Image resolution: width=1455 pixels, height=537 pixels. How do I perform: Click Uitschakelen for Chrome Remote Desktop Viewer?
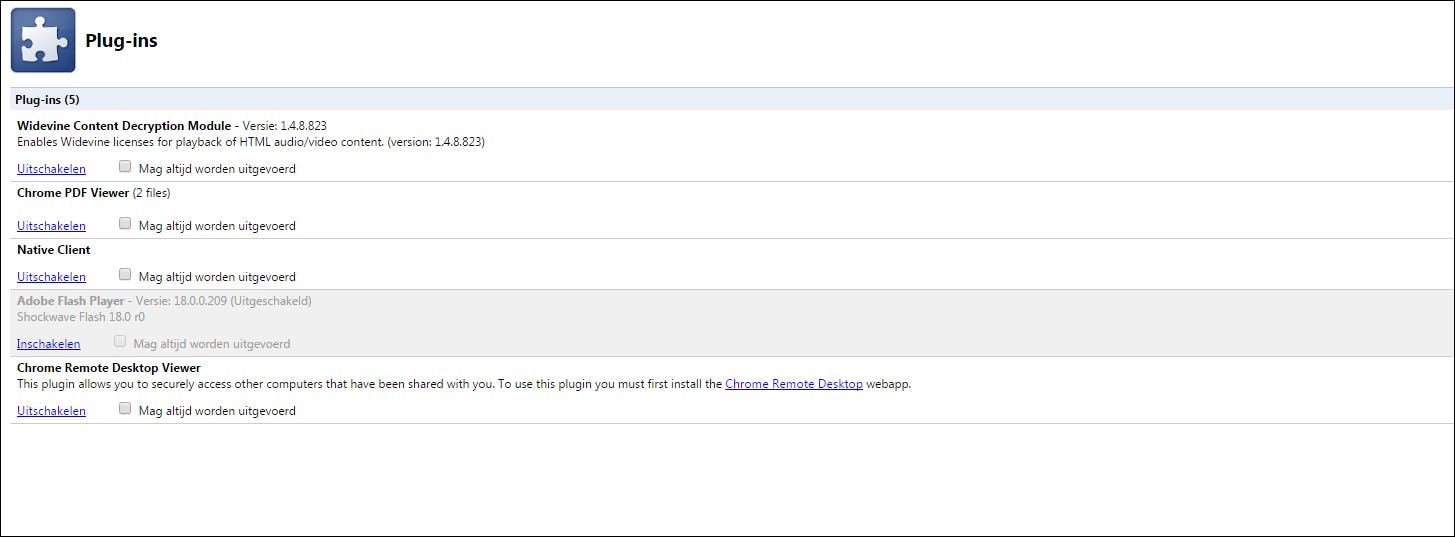[51, 411]
